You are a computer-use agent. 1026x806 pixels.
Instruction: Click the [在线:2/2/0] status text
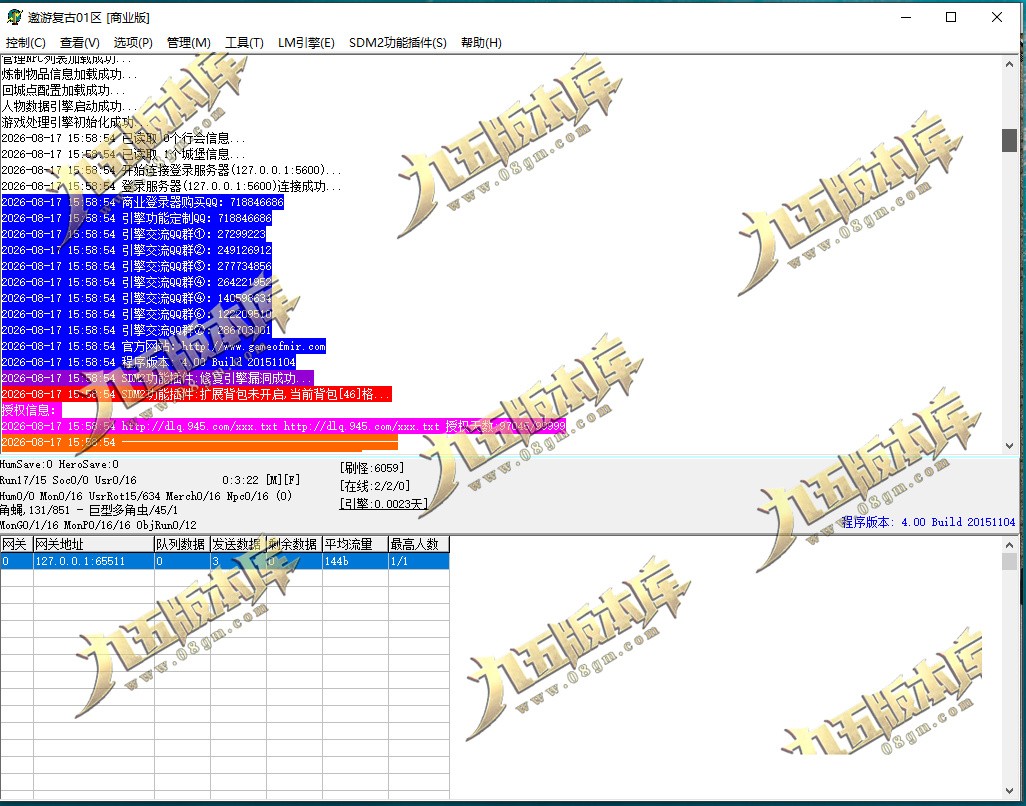375,486
